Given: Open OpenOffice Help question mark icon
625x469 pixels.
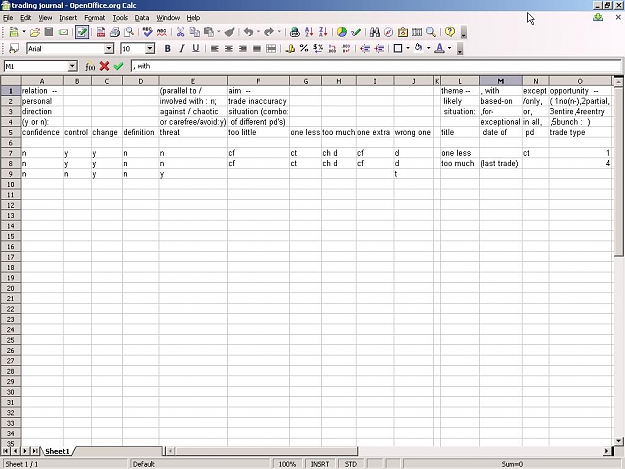Looking at the screenshot, I should pos(450,32).
